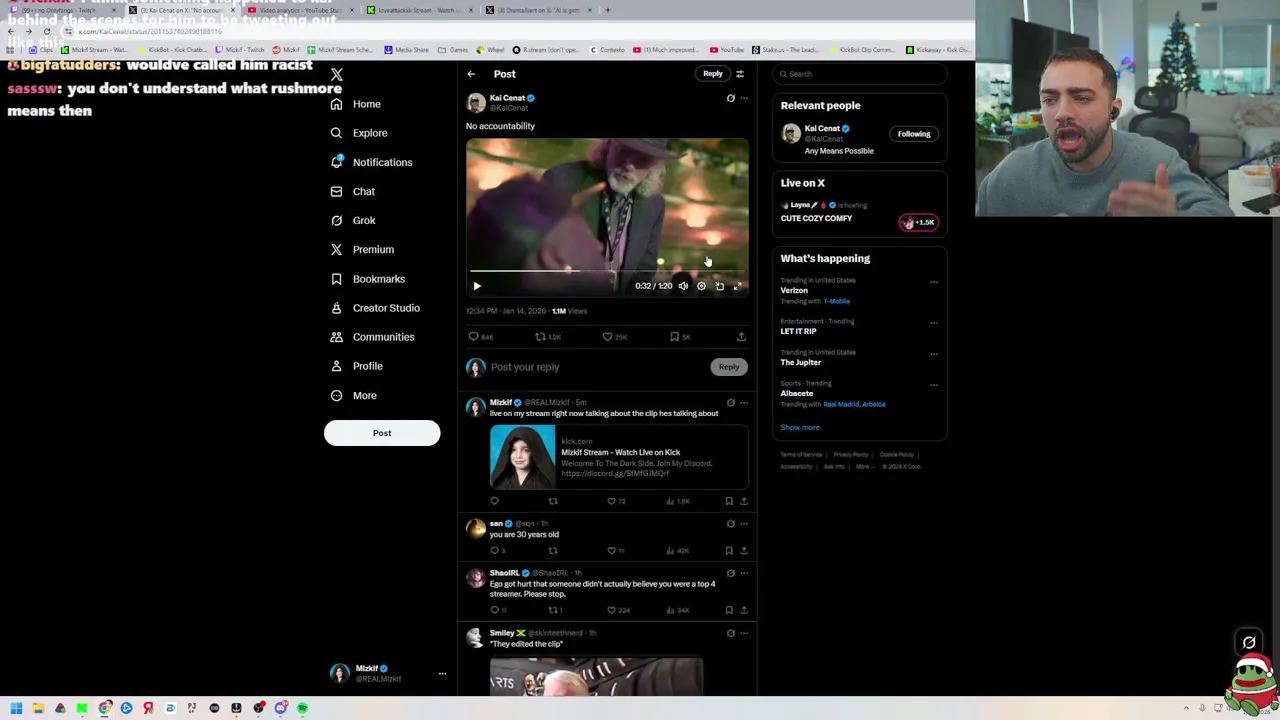Open the video settings gear
The width and height of the screenshot is (1280, 720).
pyautogui.click(x=701, y=286)
